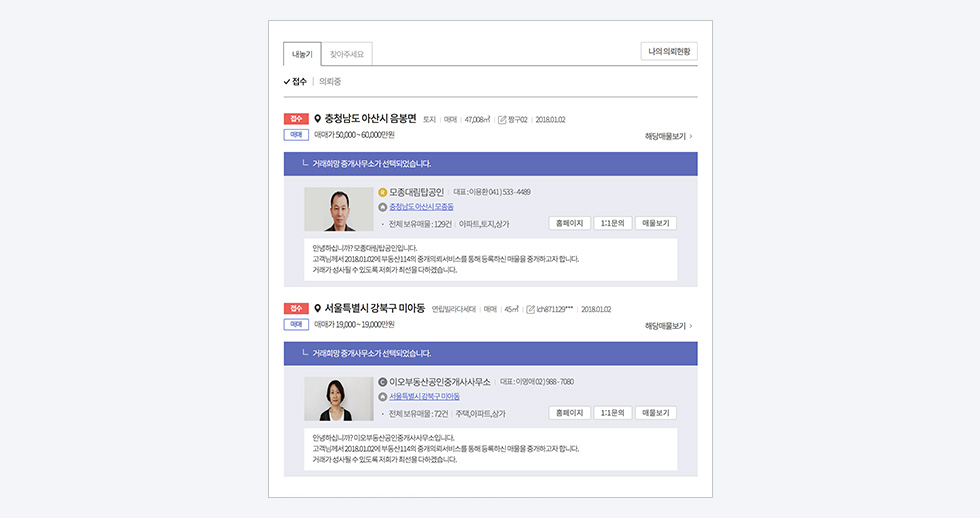The image size is (980, 518).
Task: Select the checked 접수 filter
Action: [x=295, y=82]
